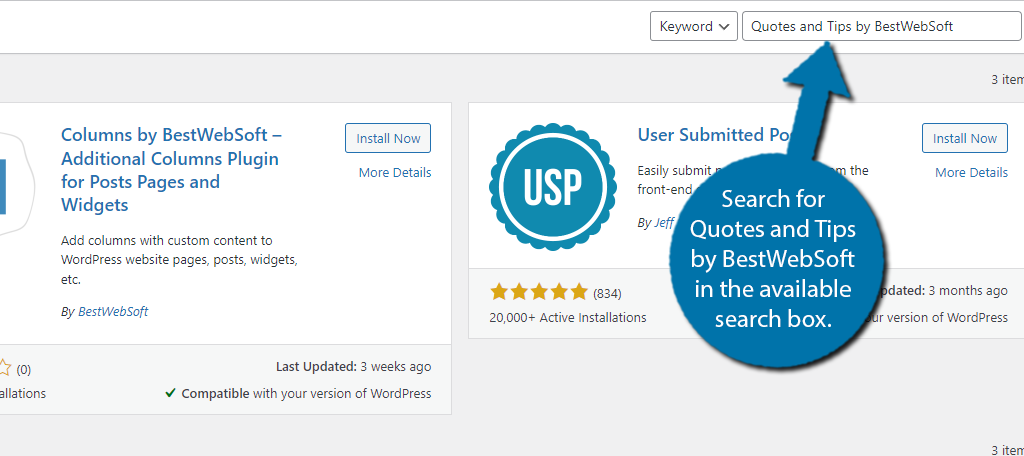Image resolution: width=1024 pixels, height=456 pixels.
Task: Install the Columns by BestWebSoft plugin
Action: pos(388,138)
